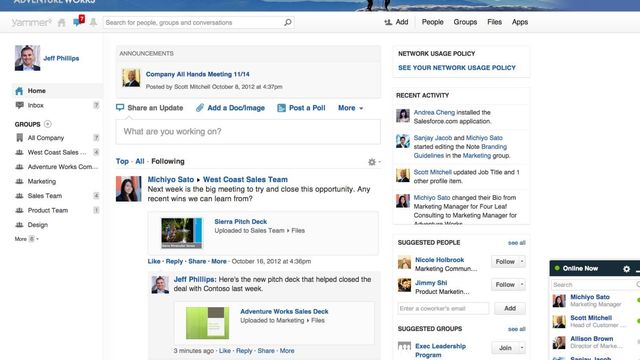Click Enter a coworker's email field
This screenshot has width=640, height=360.
443,308
